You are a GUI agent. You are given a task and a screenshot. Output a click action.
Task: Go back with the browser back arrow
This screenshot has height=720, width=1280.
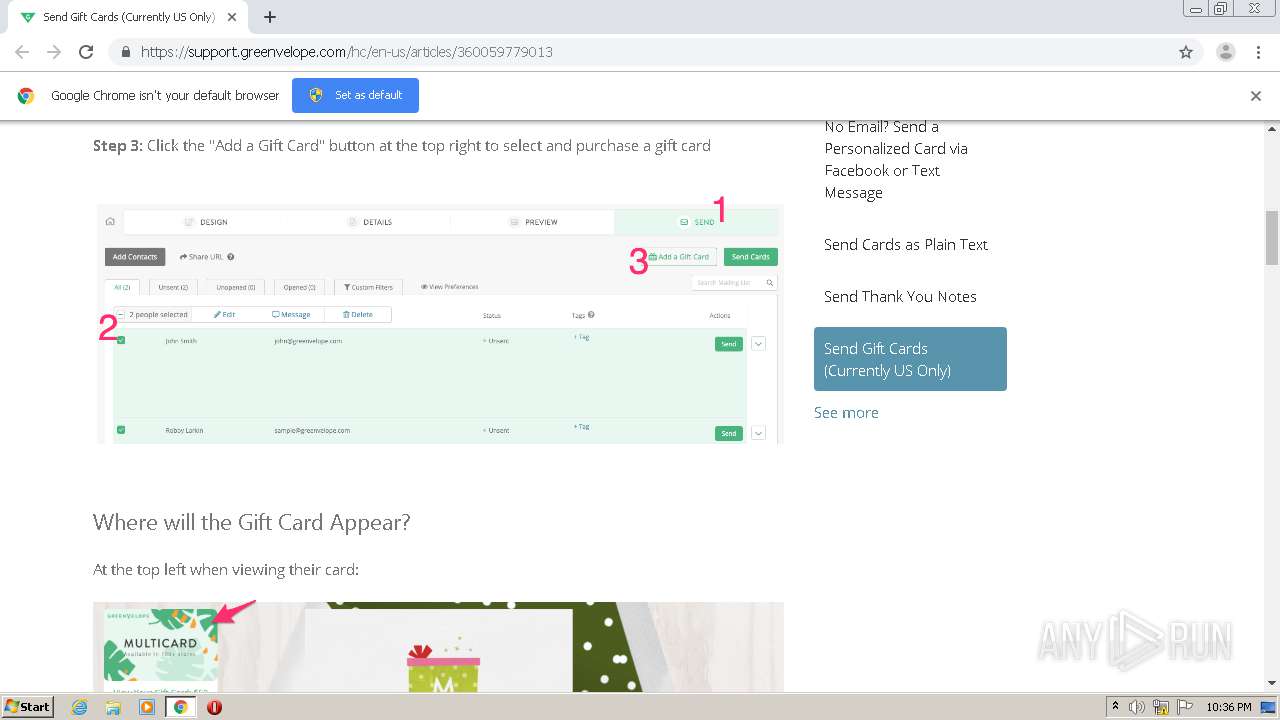click(22, 52)
